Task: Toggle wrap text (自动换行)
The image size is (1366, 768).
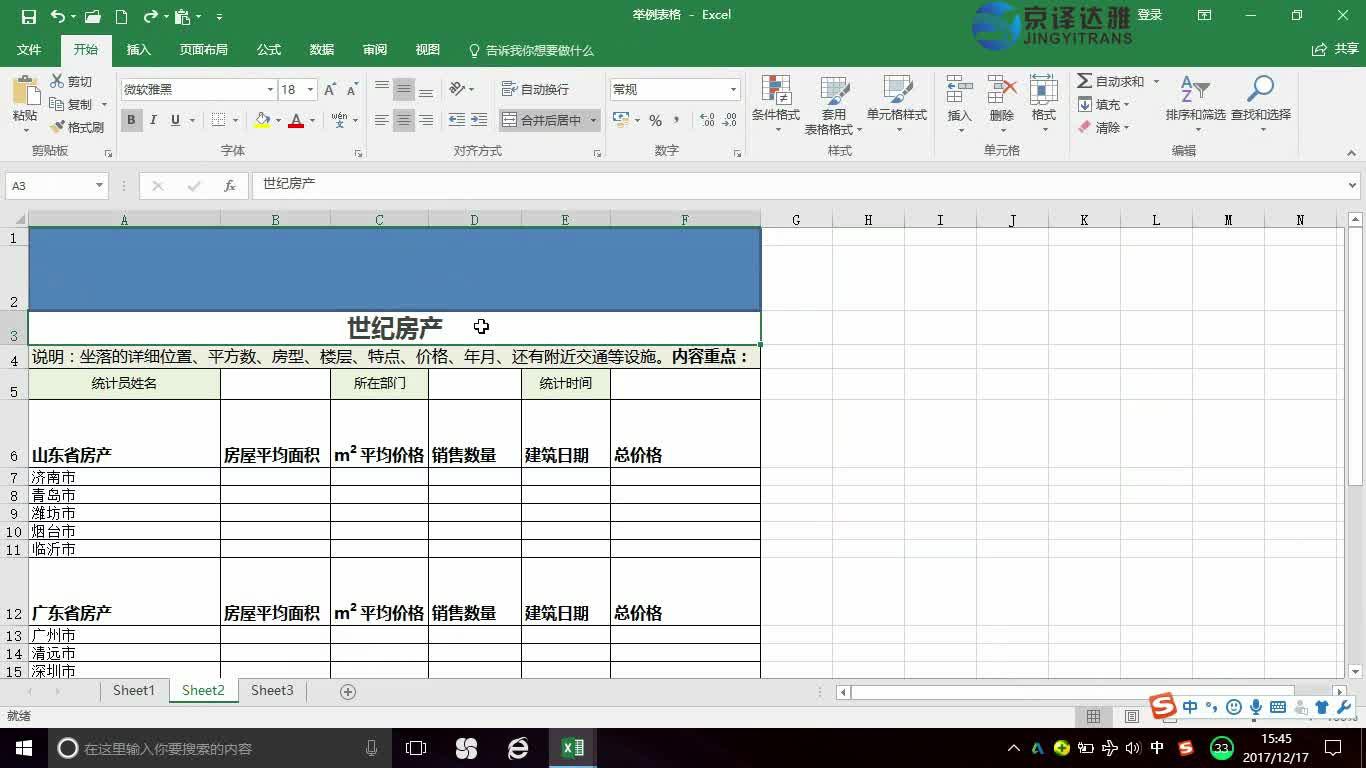Action: 535,89
